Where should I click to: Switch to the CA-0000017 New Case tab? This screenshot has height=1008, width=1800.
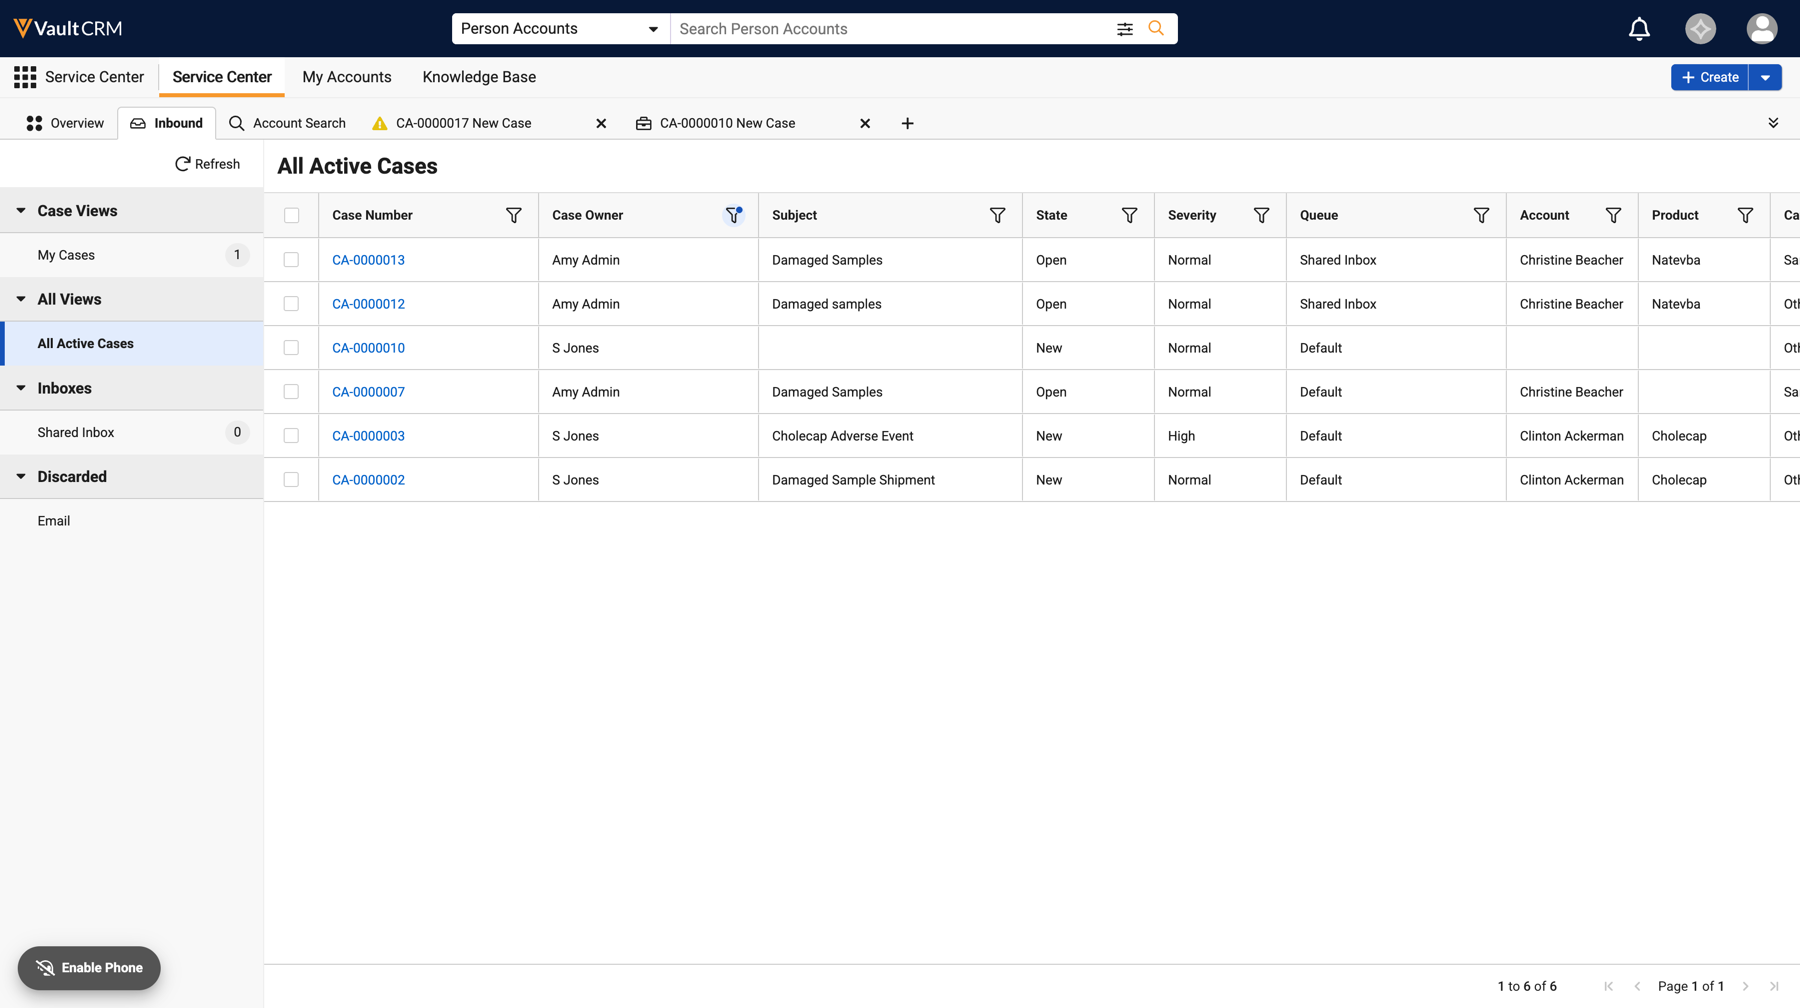463,123
